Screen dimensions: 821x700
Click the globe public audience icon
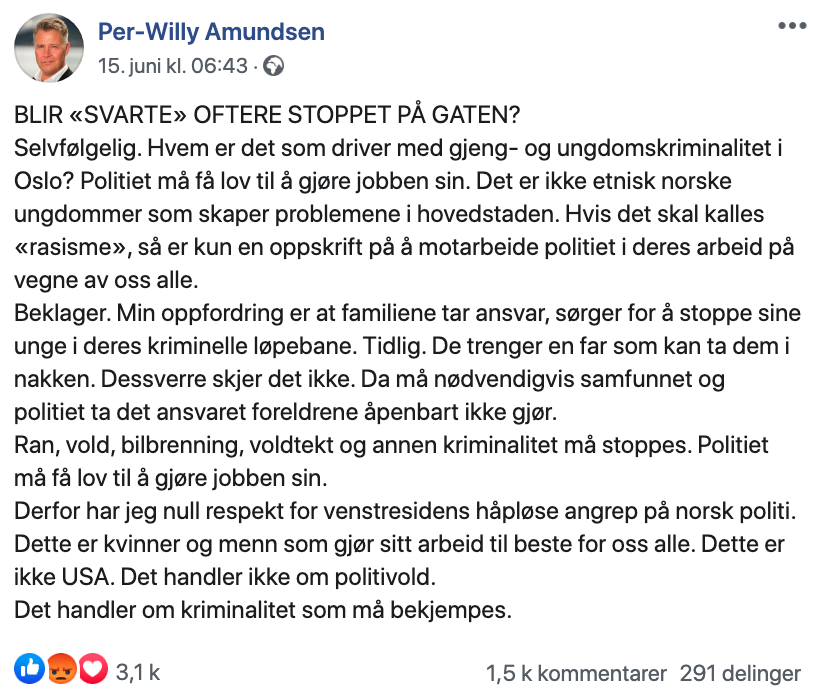pyautogui.click(x=273, y=67)
